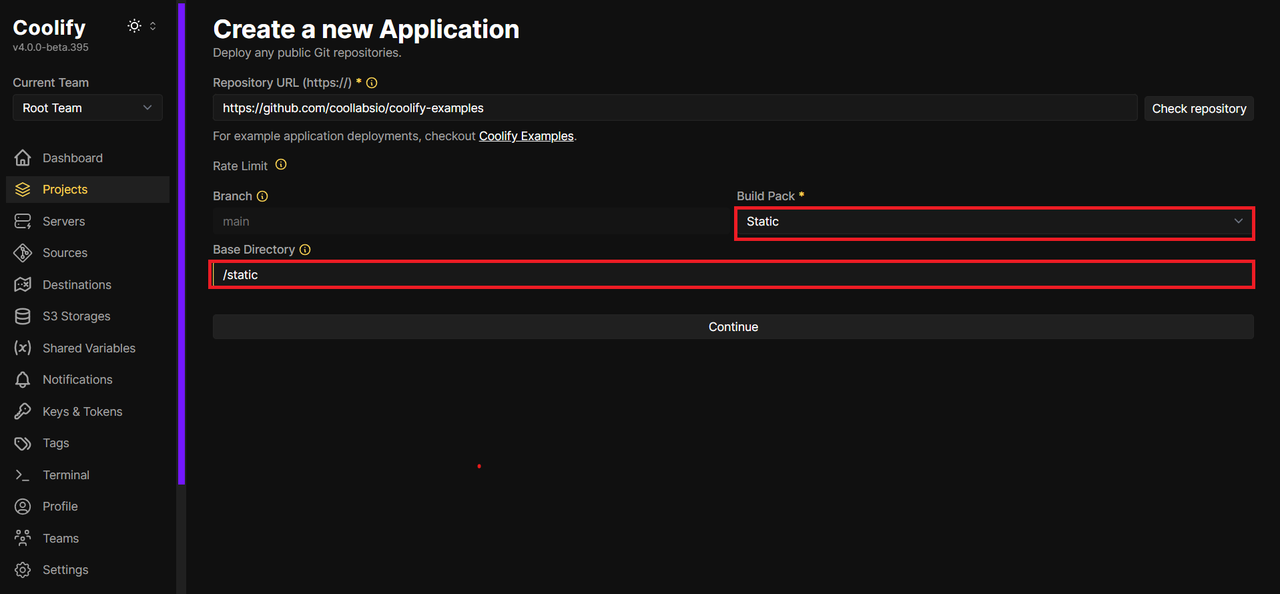Click the Shared Variables (x) icon

[x=23, y=348]
